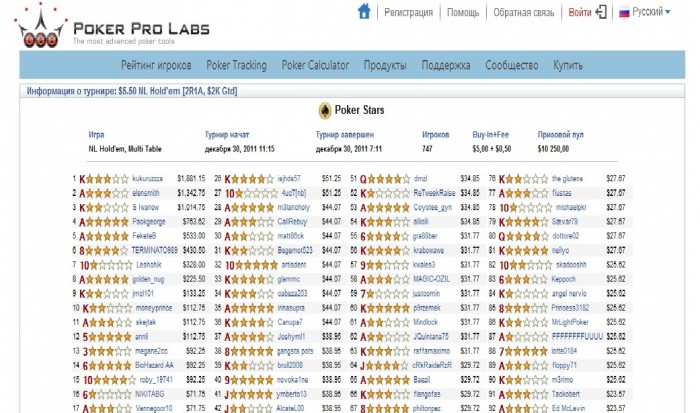The width and height of the screenshot is (700, 413).
Task: Click the $1,881.15 prize amount
Action: pos(191,179)
